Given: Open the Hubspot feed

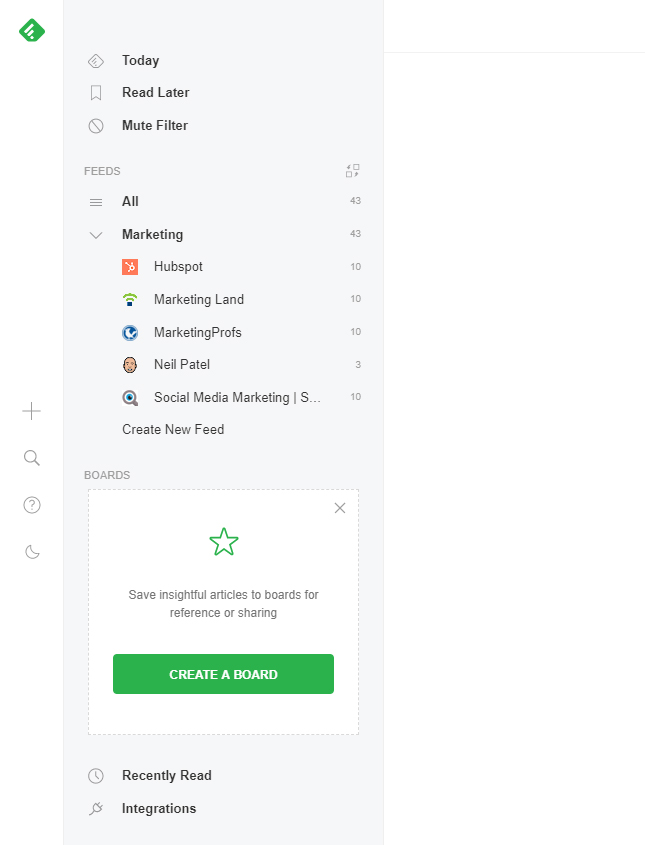Looking at the screenshot, I should 178,267.
